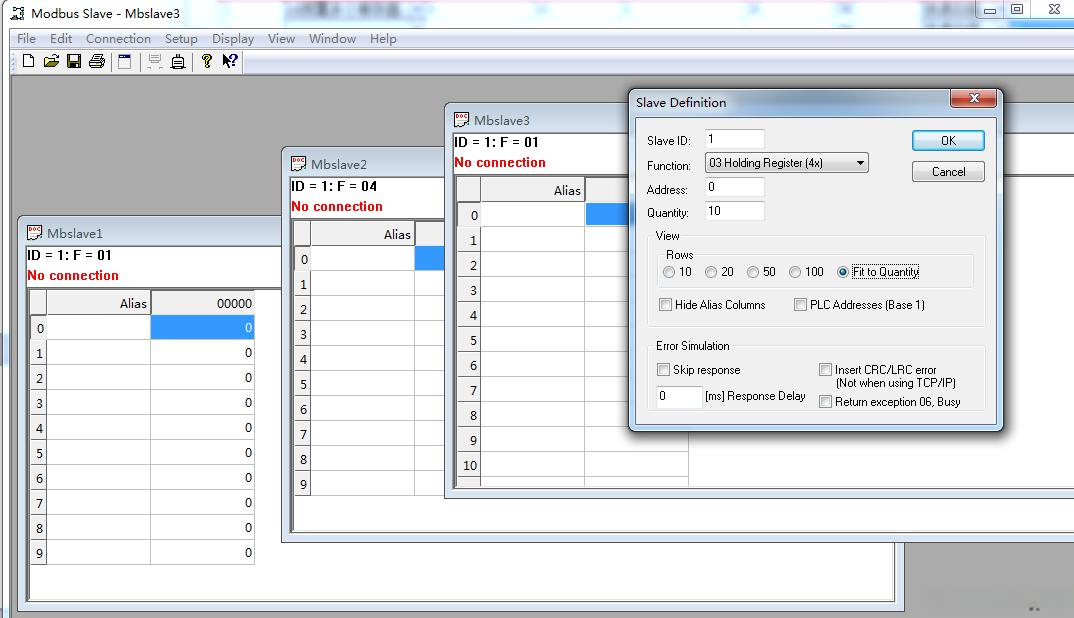
Task: Click the Response Delay ms field
Action: [x=679, y=396]
